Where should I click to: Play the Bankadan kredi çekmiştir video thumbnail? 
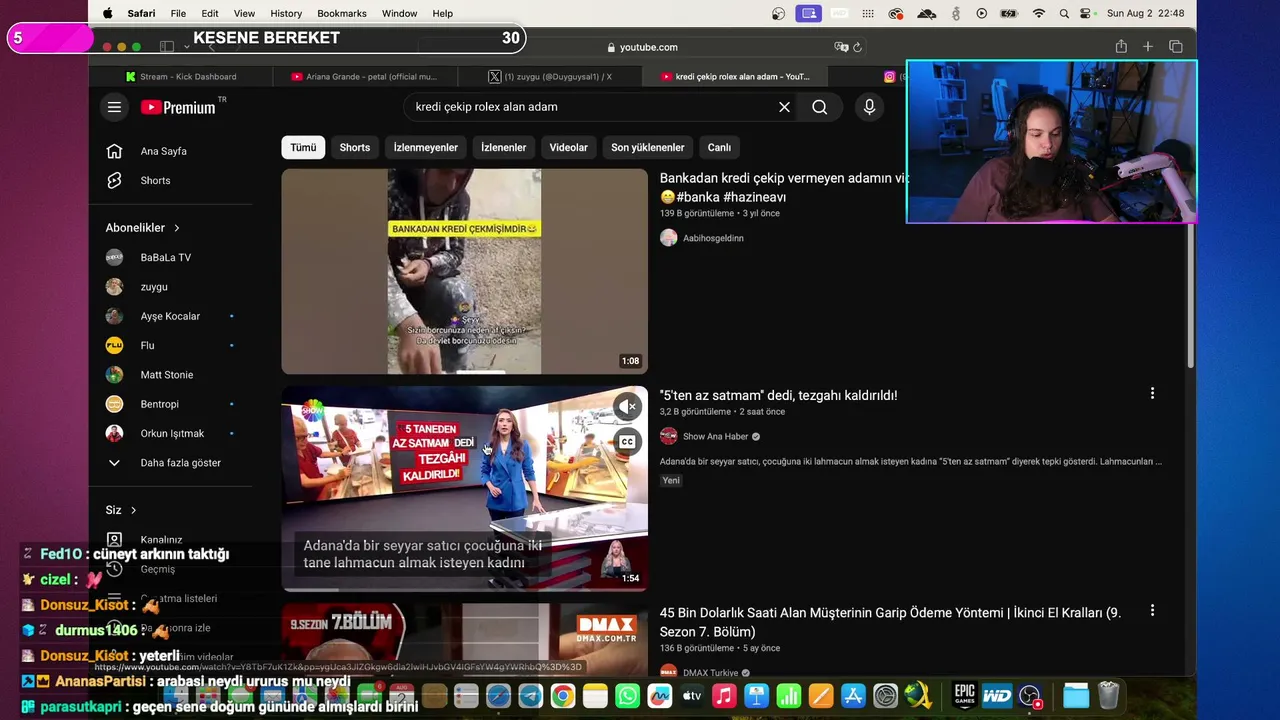tap(465, 271)
